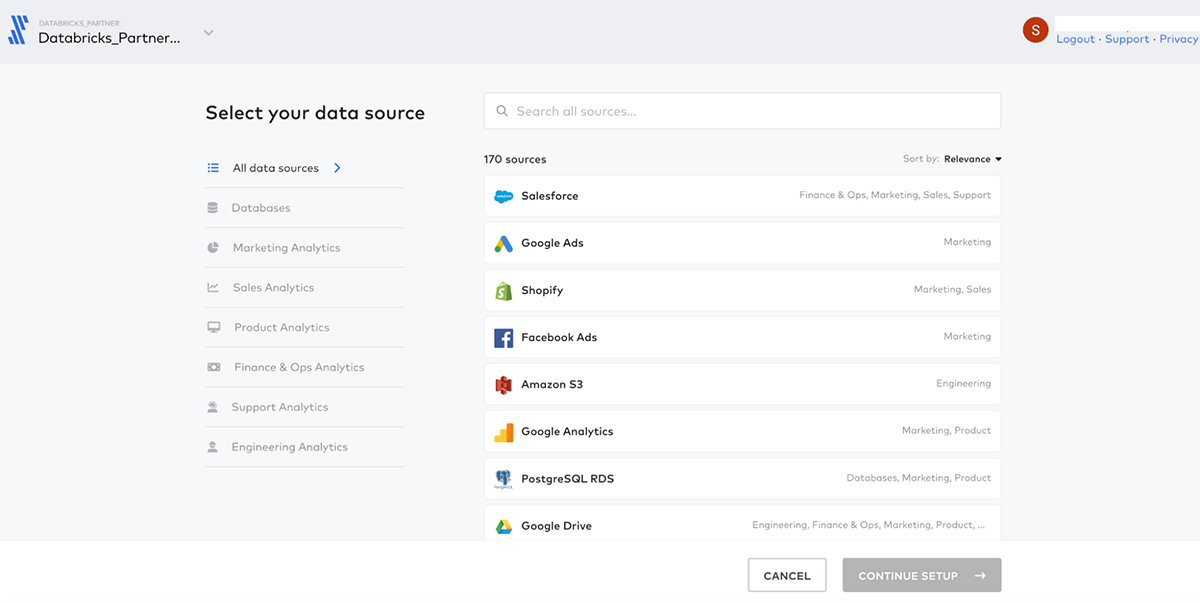
Task: Select the Databases category
Action: tap(260, 208)
